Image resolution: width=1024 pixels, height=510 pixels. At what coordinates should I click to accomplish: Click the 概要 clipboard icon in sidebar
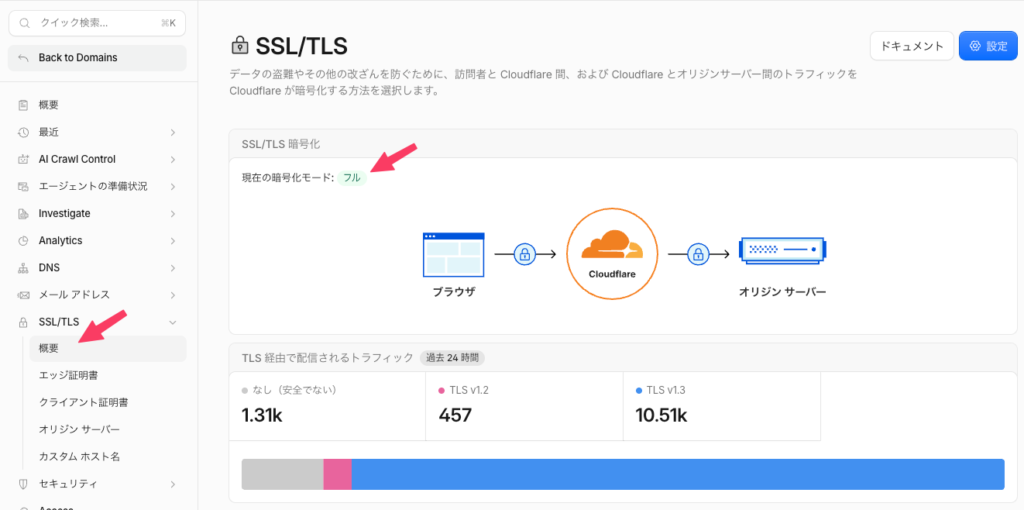tap(24, 104)
